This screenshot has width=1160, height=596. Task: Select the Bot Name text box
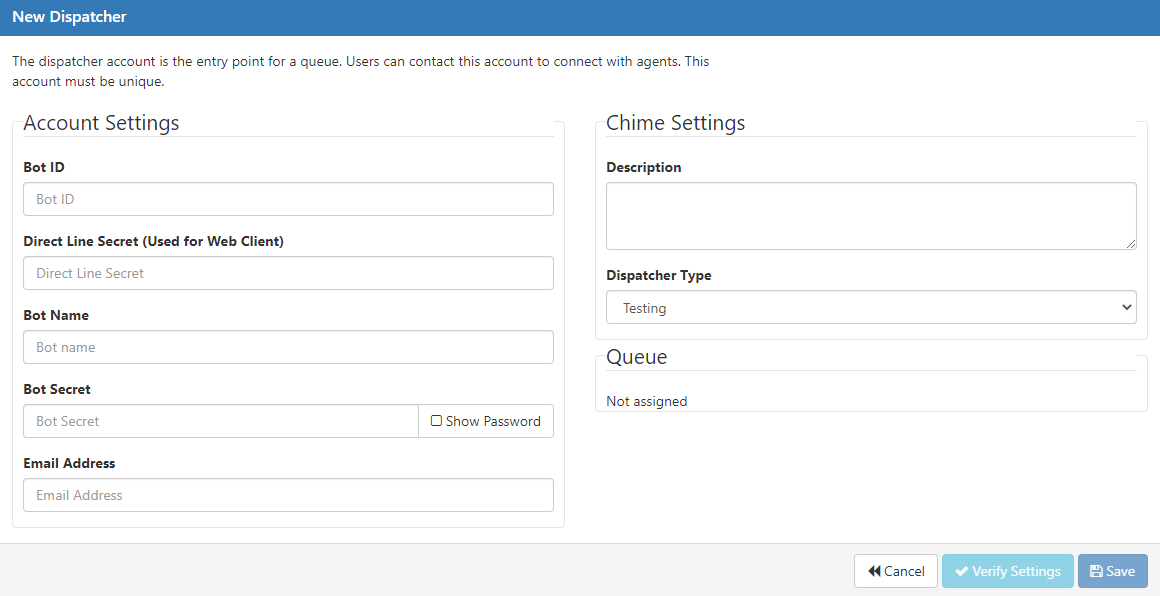point(289,347)
